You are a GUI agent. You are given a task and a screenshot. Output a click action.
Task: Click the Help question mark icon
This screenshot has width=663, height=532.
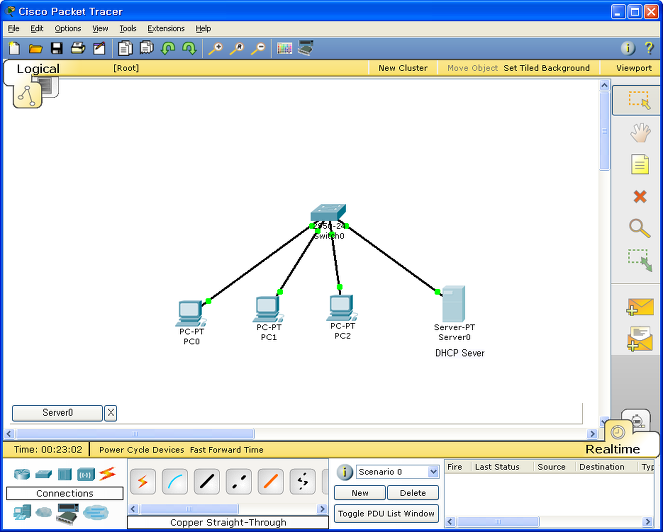[649, 48]
